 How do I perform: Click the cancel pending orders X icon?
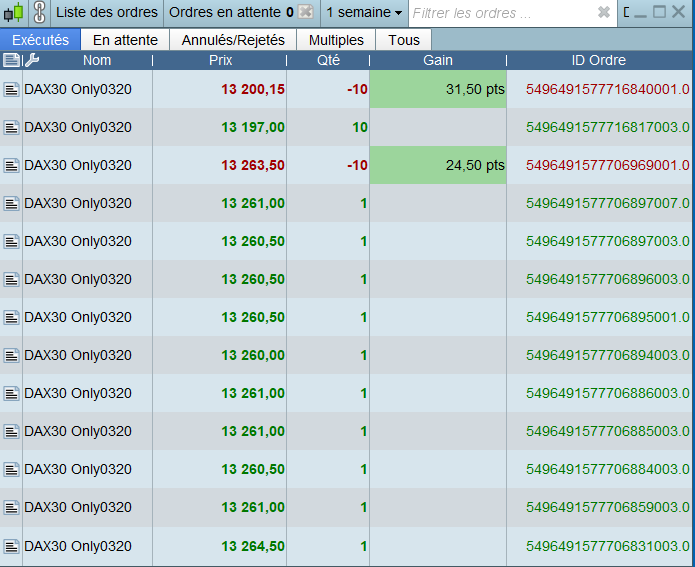[306, 12]
